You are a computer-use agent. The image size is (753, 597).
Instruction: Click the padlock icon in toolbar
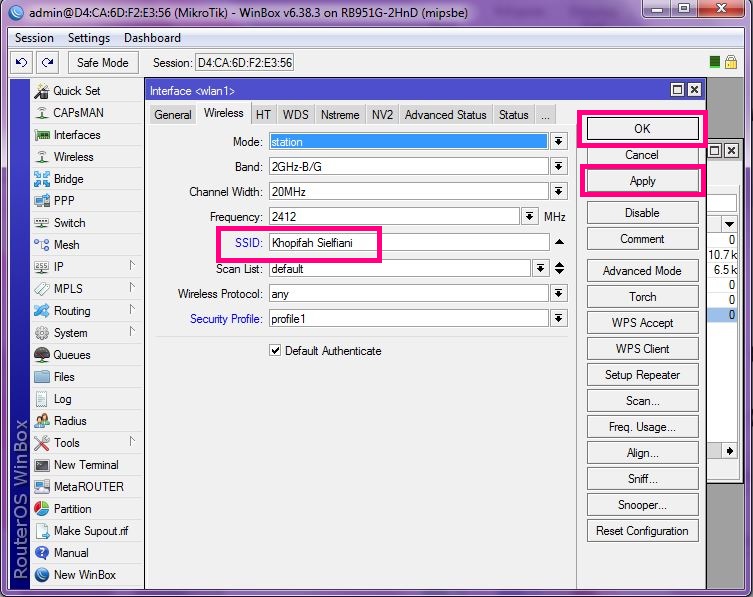(731, 62)
